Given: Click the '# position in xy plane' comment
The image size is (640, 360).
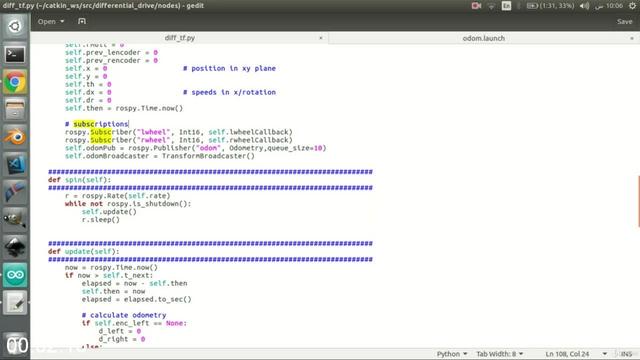Looking at the screenshot, I should (x=229, y=68).
